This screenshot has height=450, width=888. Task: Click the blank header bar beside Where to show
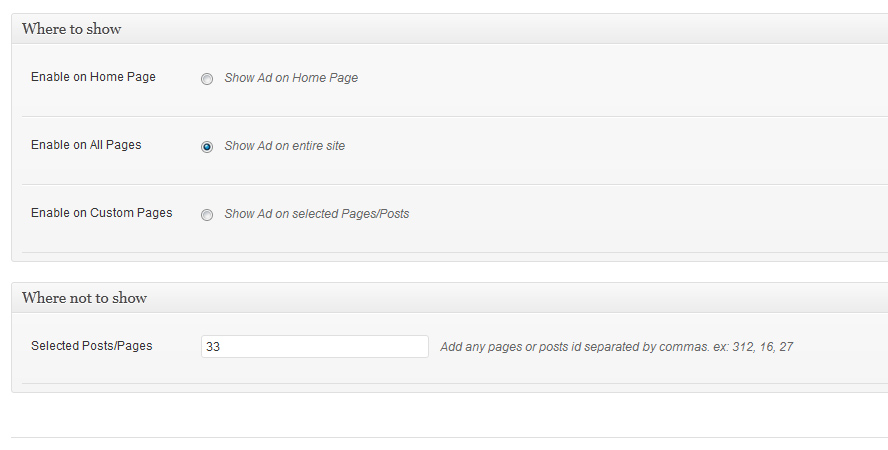click(504, 29)
